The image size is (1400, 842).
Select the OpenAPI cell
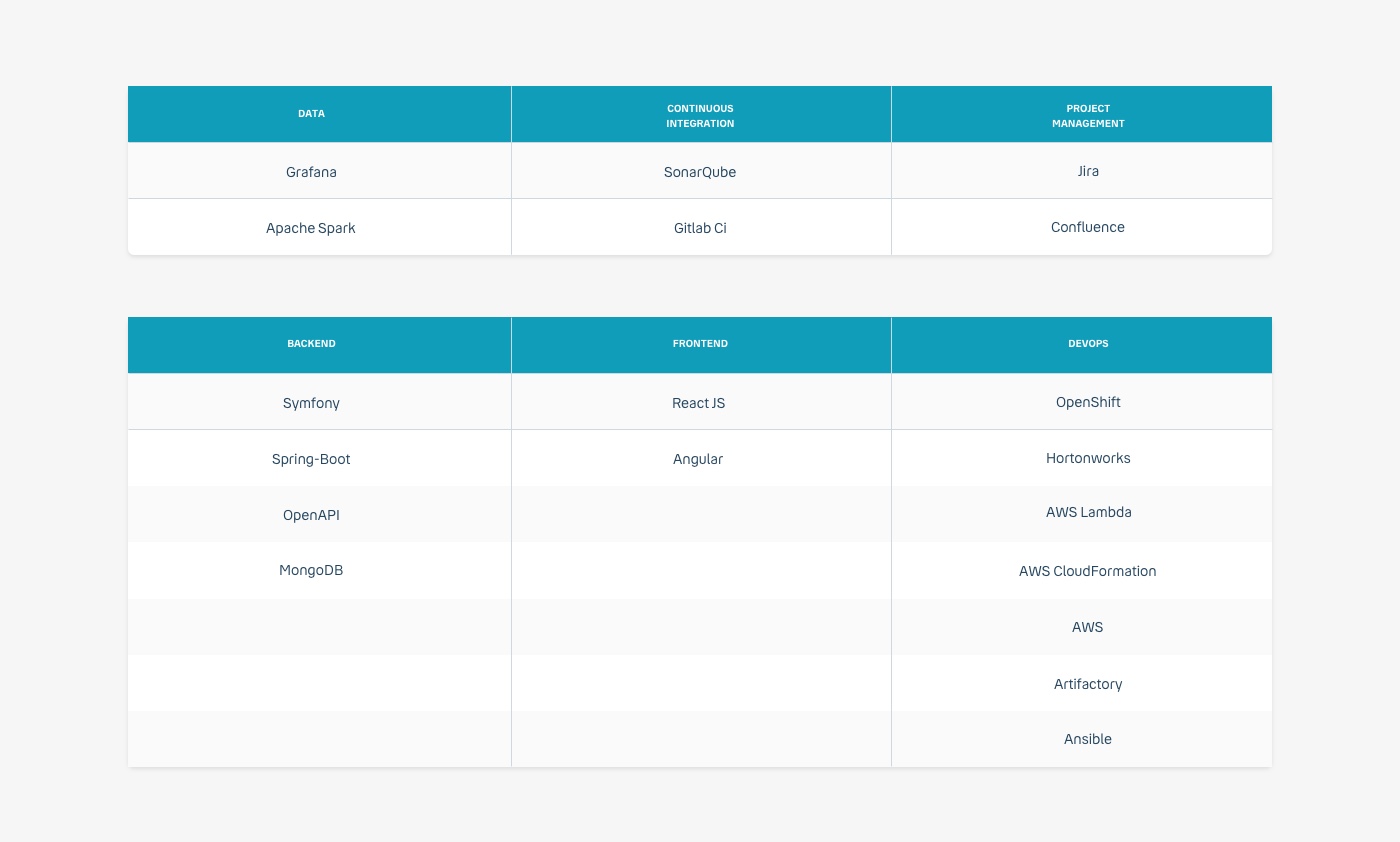point(319,514)
